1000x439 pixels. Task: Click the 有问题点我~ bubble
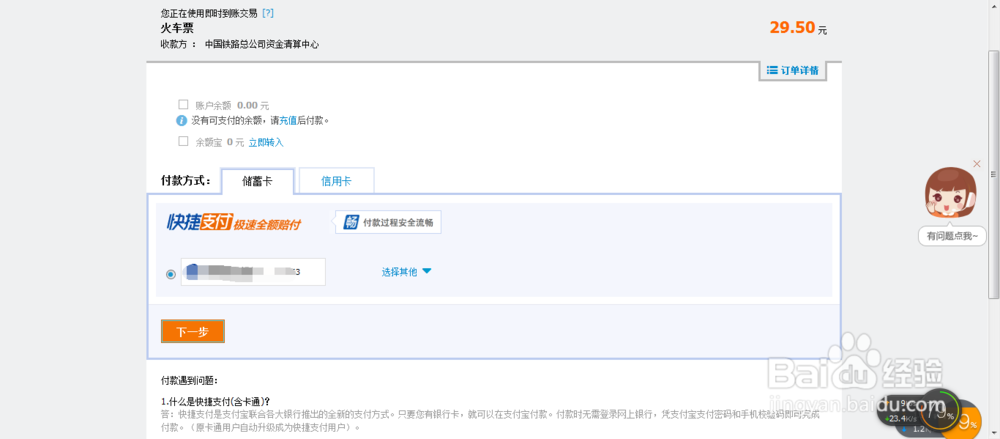[x=952, y=236]
